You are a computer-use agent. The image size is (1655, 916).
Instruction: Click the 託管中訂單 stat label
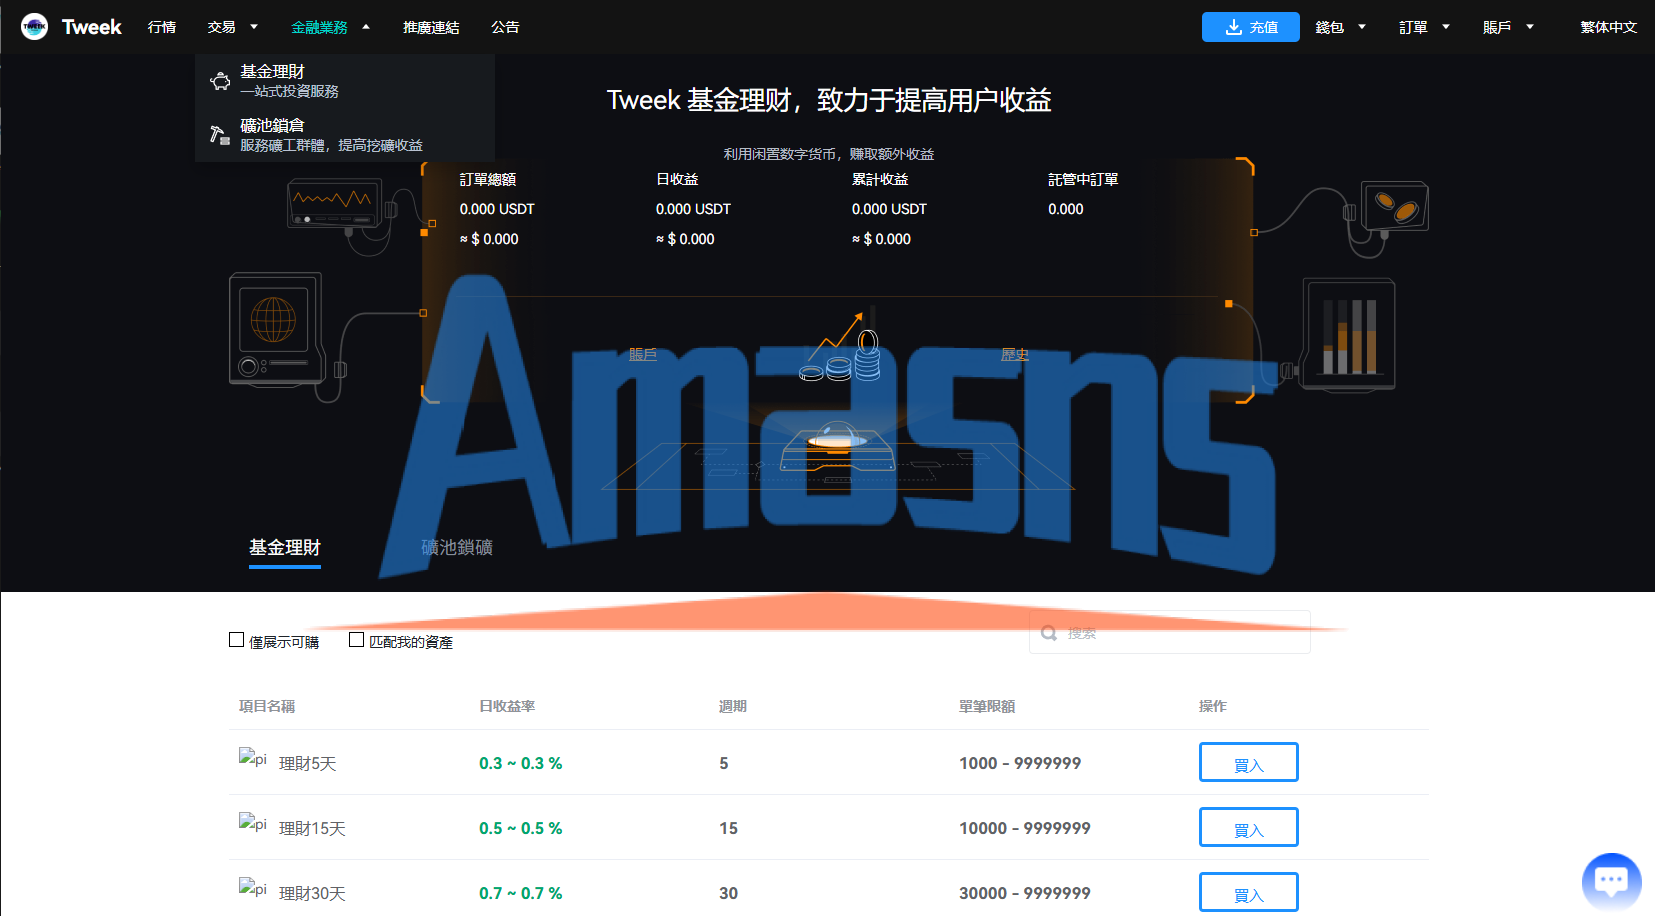pos(1083,179)
